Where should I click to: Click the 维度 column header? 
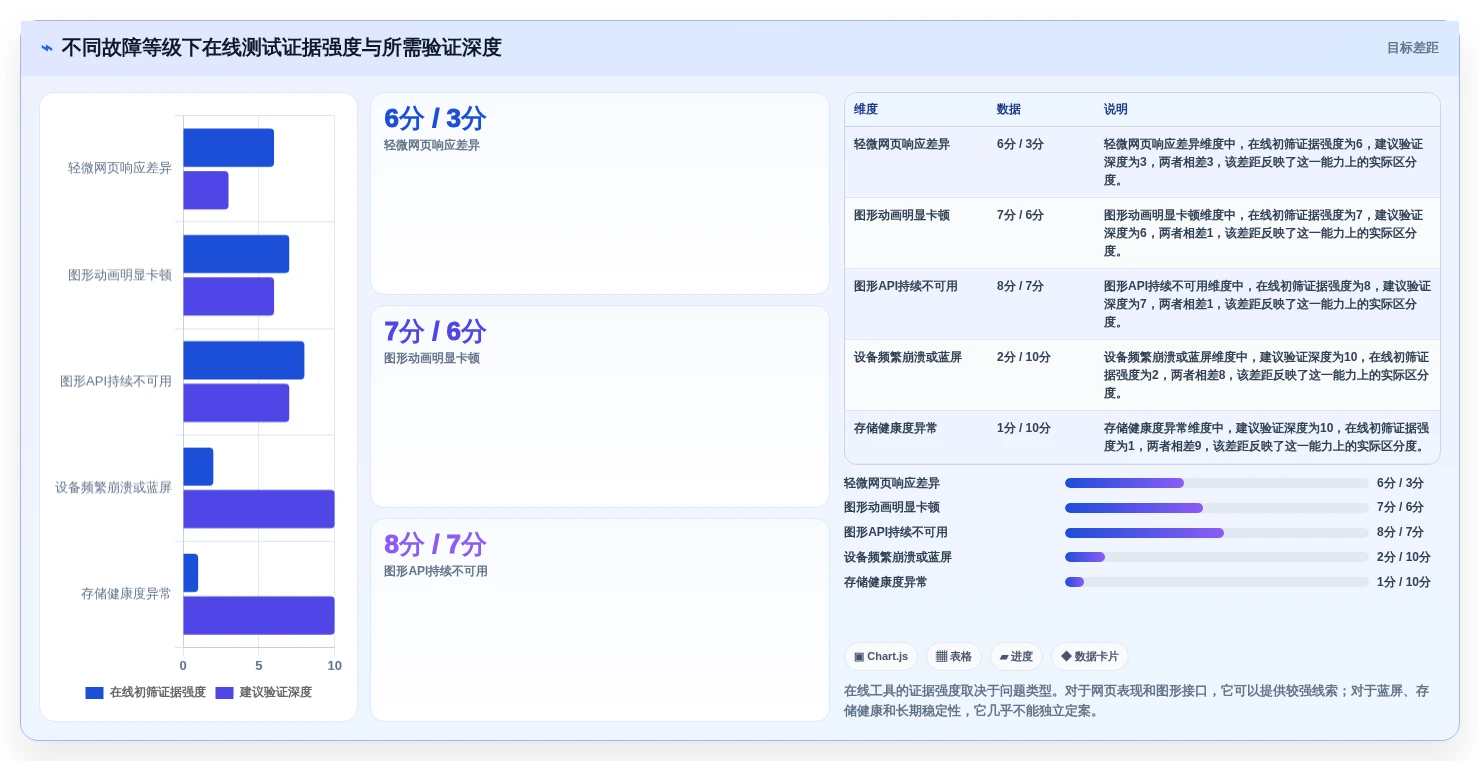coord(866,109)
